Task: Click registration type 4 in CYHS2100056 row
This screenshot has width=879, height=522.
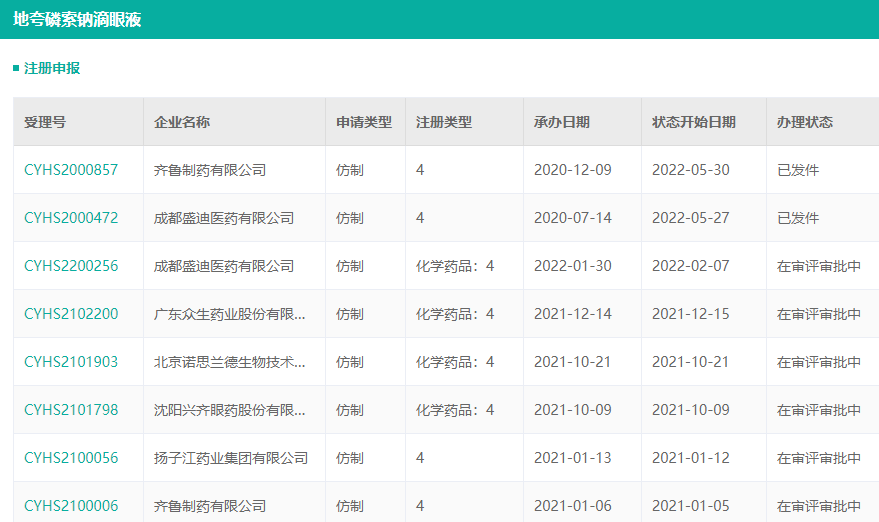Action: coord(420,458)
